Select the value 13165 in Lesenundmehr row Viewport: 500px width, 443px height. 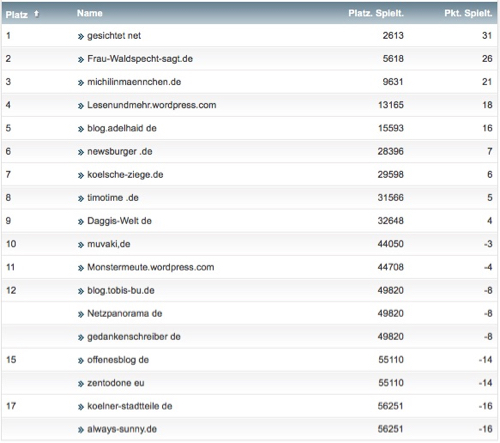tap(391, 105)
